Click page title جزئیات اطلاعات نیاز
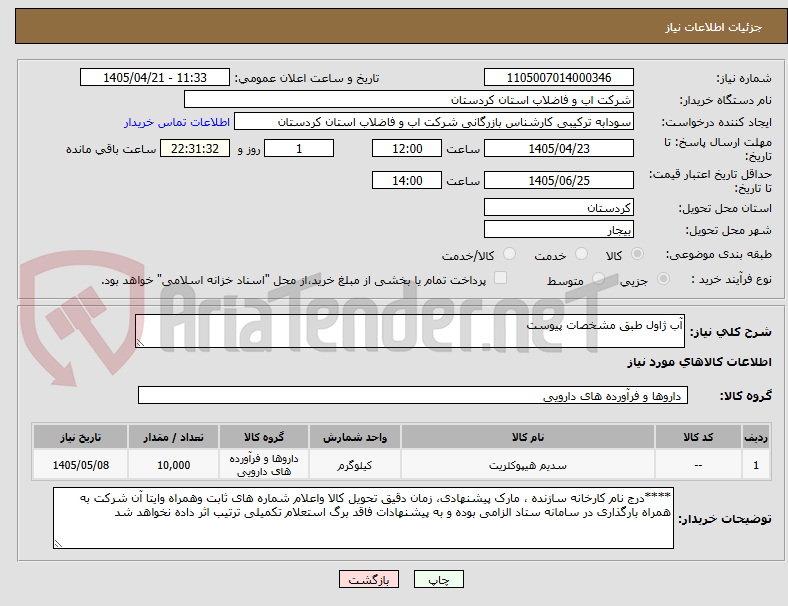This screenshot has width=788, height=606. [x=713, y=27]
